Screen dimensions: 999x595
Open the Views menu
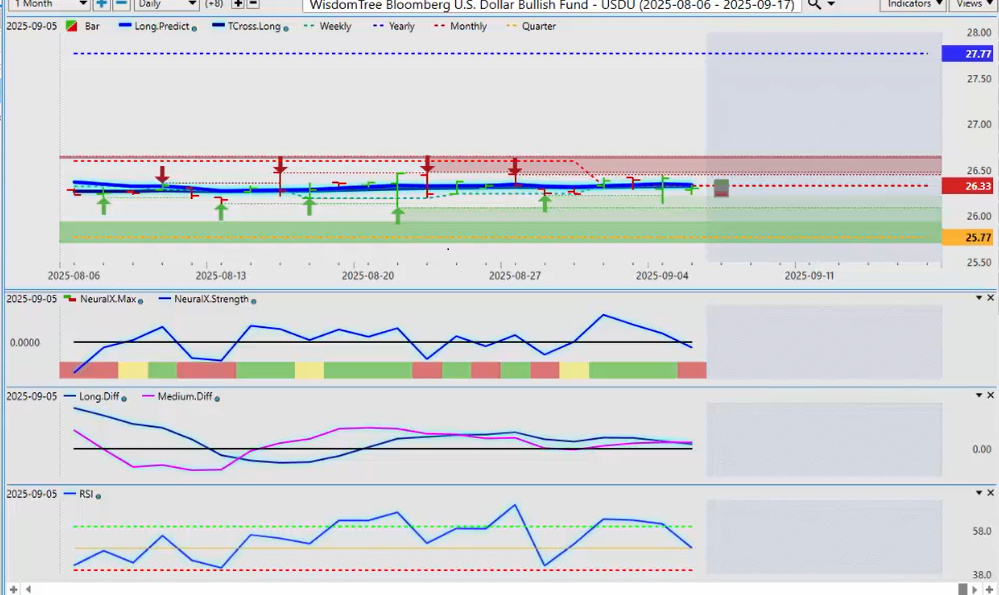[972, 4]
